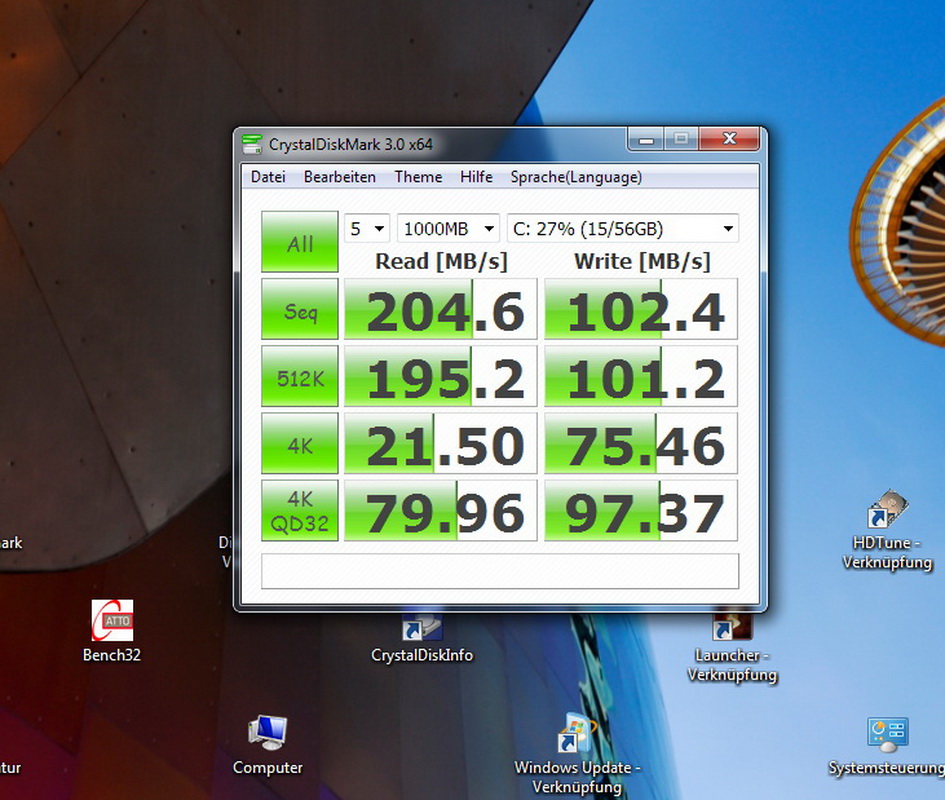Click the 4K QD32 read result 79.96

441,511
